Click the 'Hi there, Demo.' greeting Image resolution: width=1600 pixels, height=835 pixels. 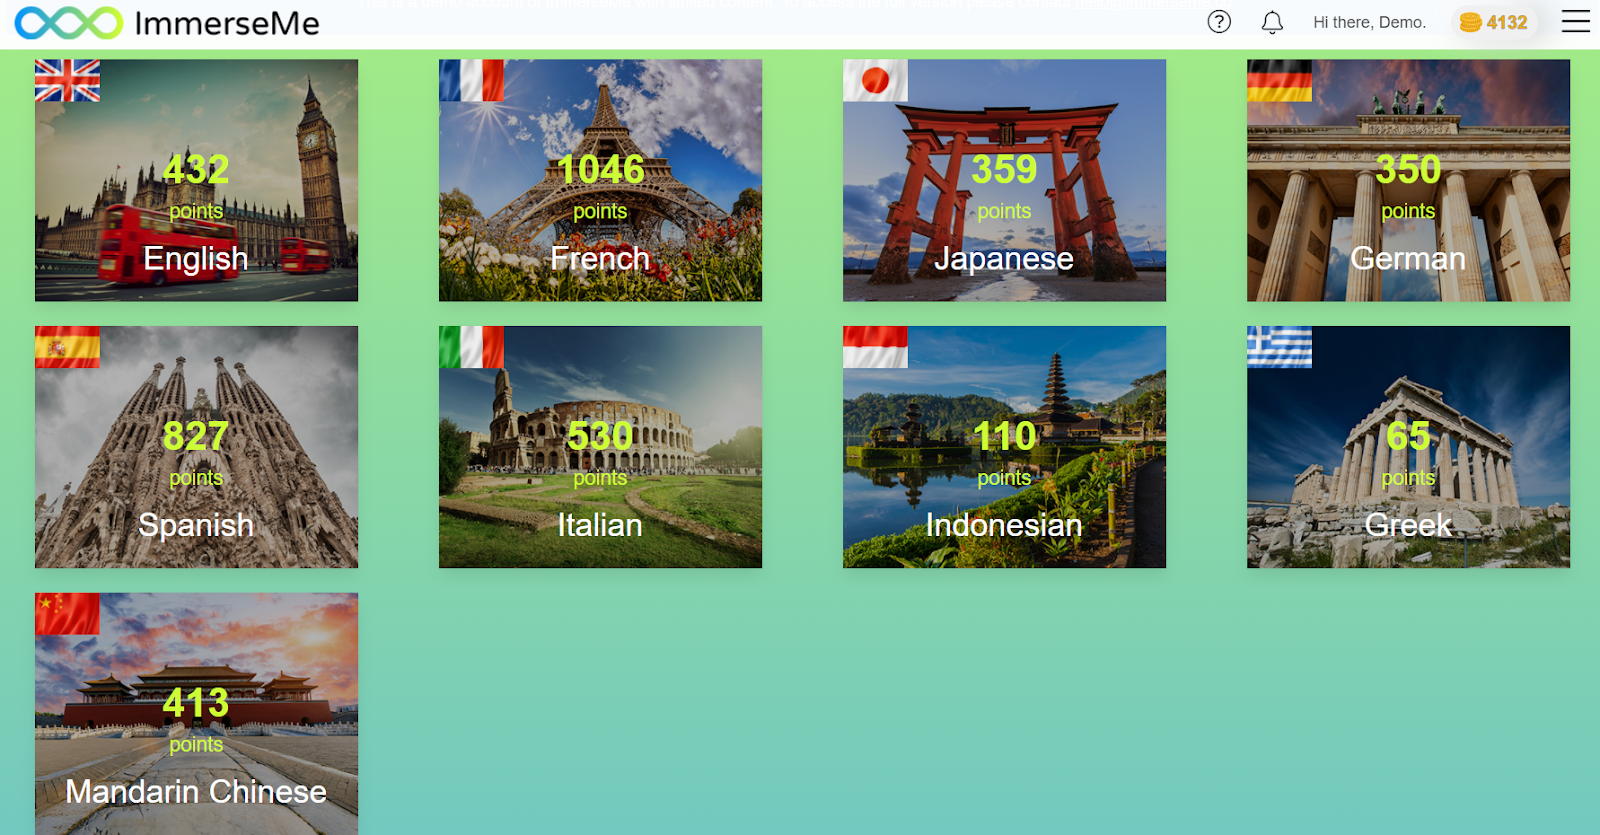(1369, 22)
